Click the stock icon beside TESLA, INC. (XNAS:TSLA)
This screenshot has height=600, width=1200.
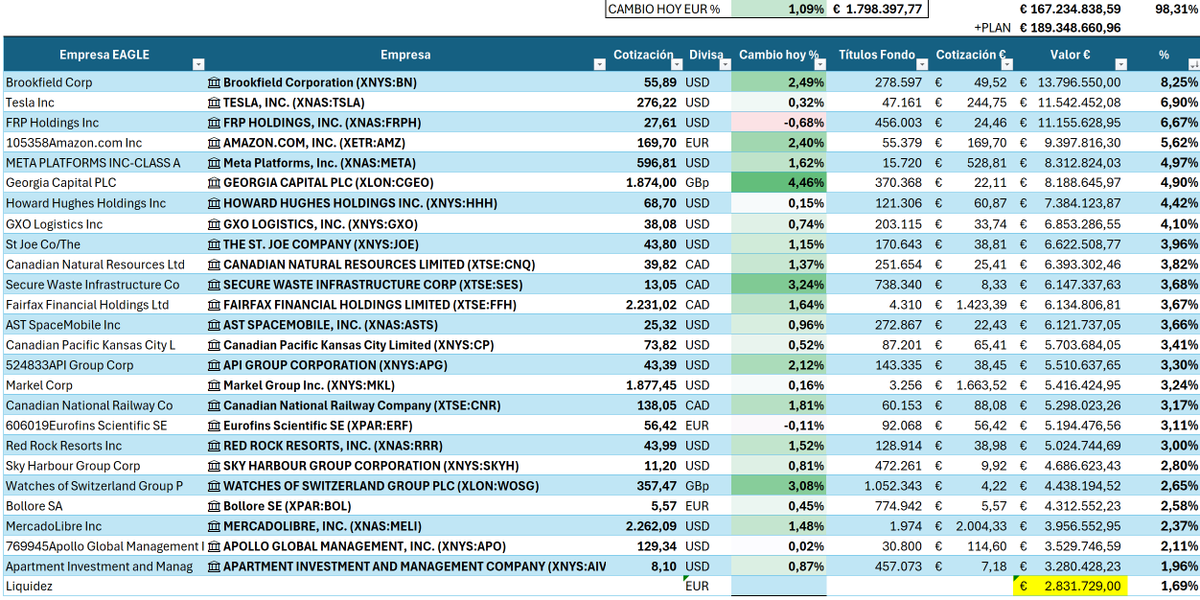click(214, 102)
